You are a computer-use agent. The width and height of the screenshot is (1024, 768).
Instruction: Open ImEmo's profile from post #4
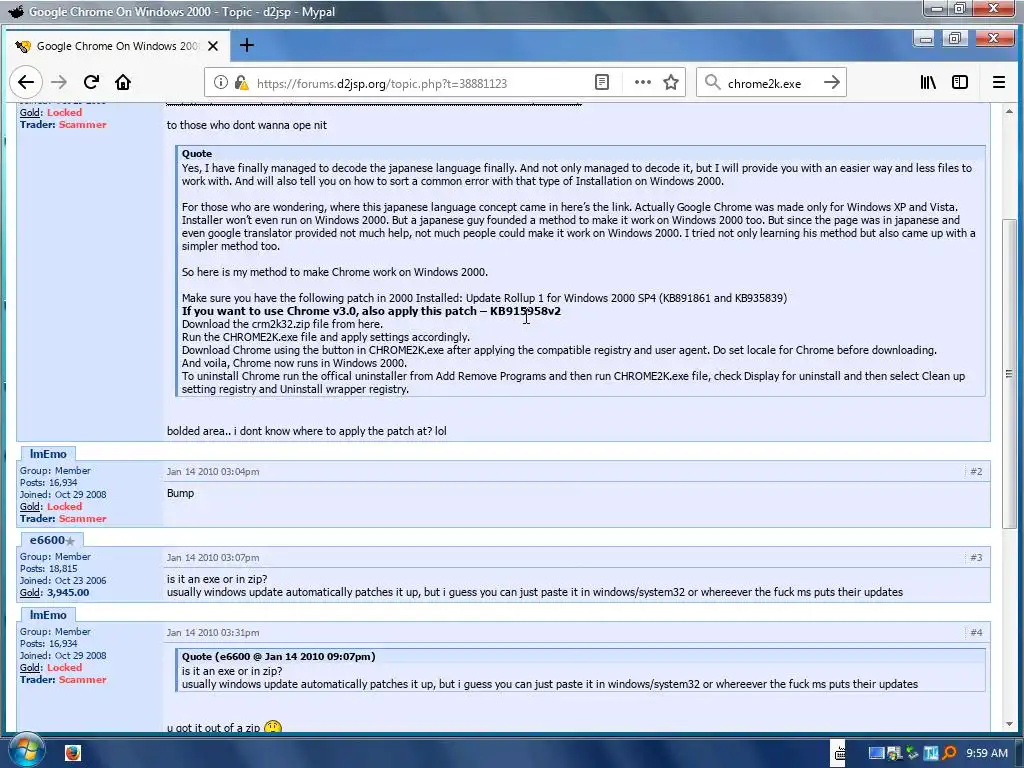tap(48, 615)
